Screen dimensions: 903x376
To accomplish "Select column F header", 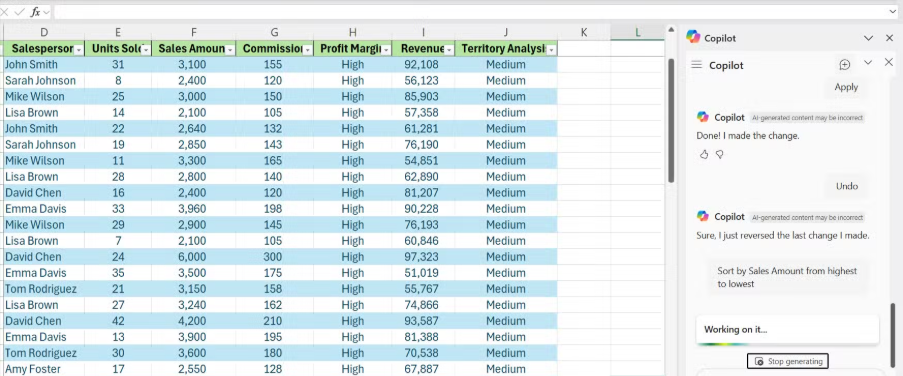I will pos(194,33).
